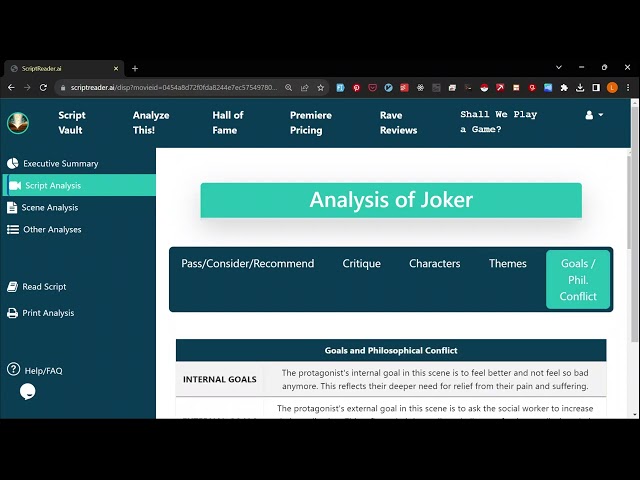Click the Pinterest extension icon
The height and width of the screenshot is (480, 640).
coord(356,87)
